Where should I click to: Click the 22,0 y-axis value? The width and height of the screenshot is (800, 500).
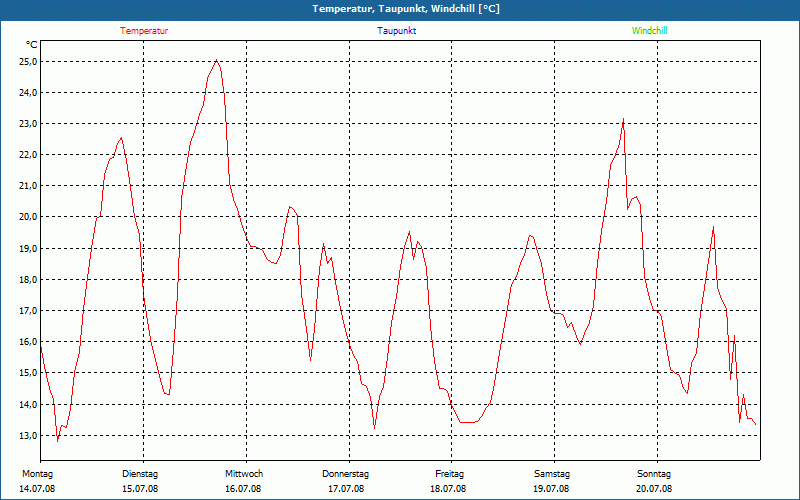point(29,155)
